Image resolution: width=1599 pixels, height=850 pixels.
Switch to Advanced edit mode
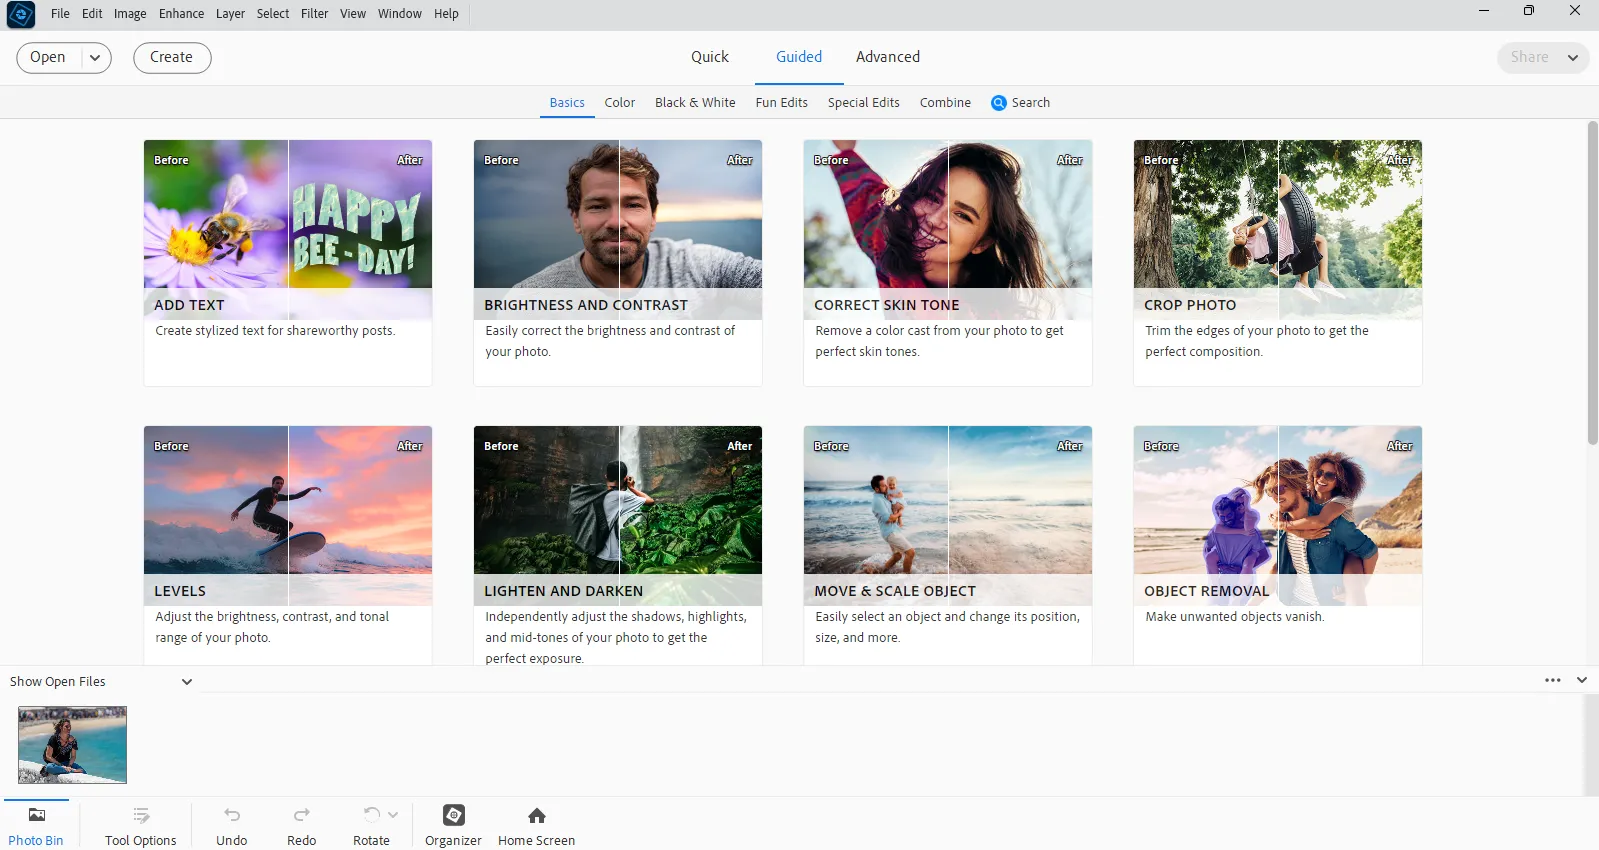point(888,57)
